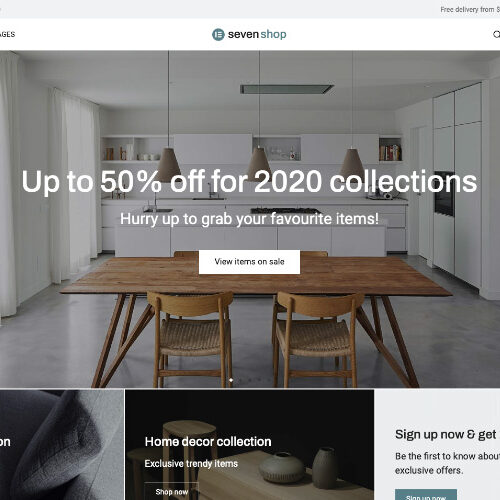Click the Exclusive trendy items caption
This screenshot has height=500, width=500.
pos(191,464)
